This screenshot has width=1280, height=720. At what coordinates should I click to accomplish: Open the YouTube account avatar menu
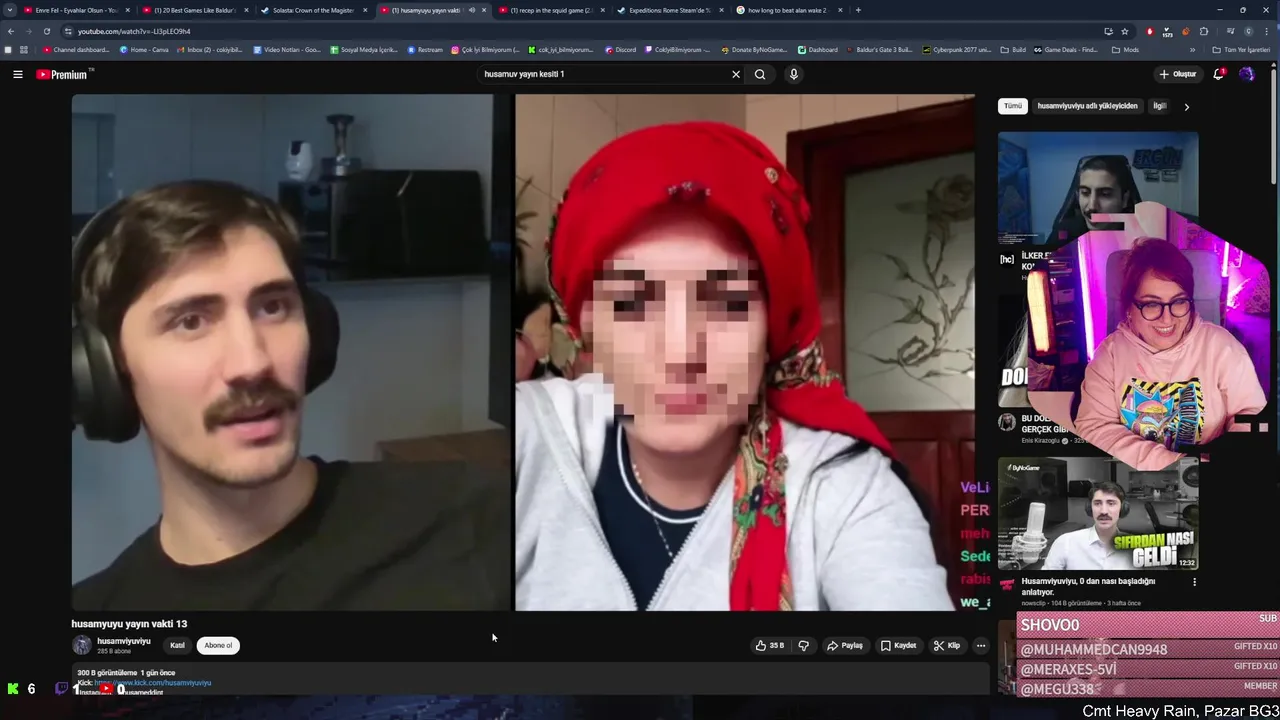tap(1247, 74)
